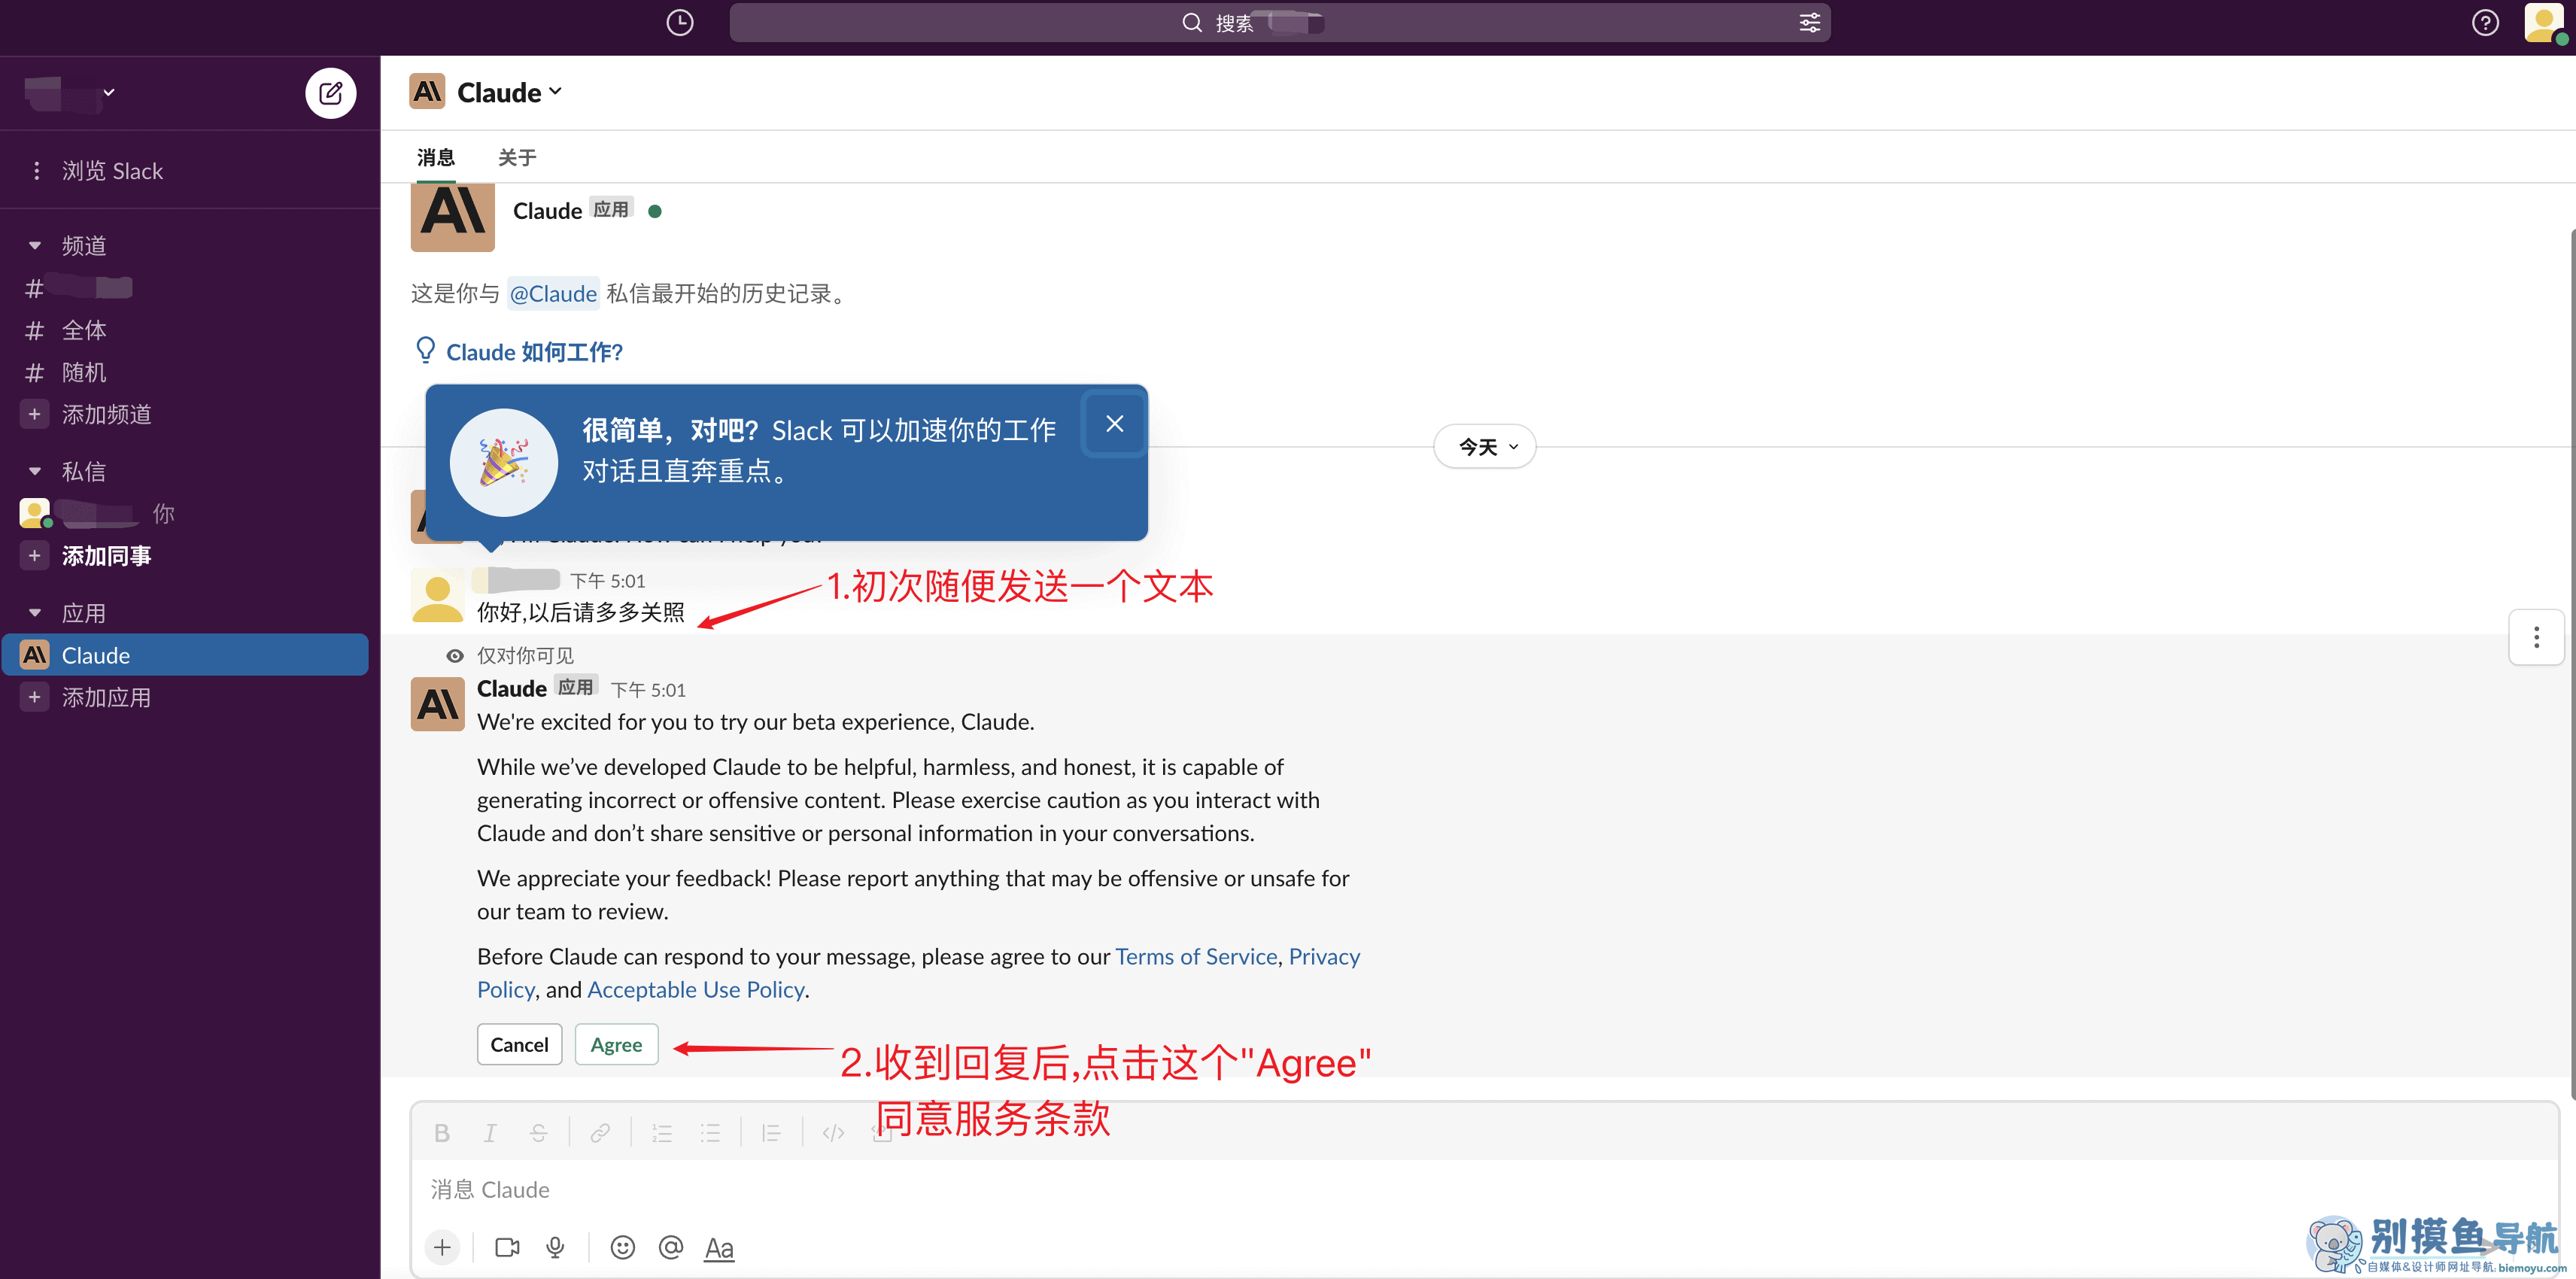Close the blue Slack tip popup

(x=1114, y=424)
